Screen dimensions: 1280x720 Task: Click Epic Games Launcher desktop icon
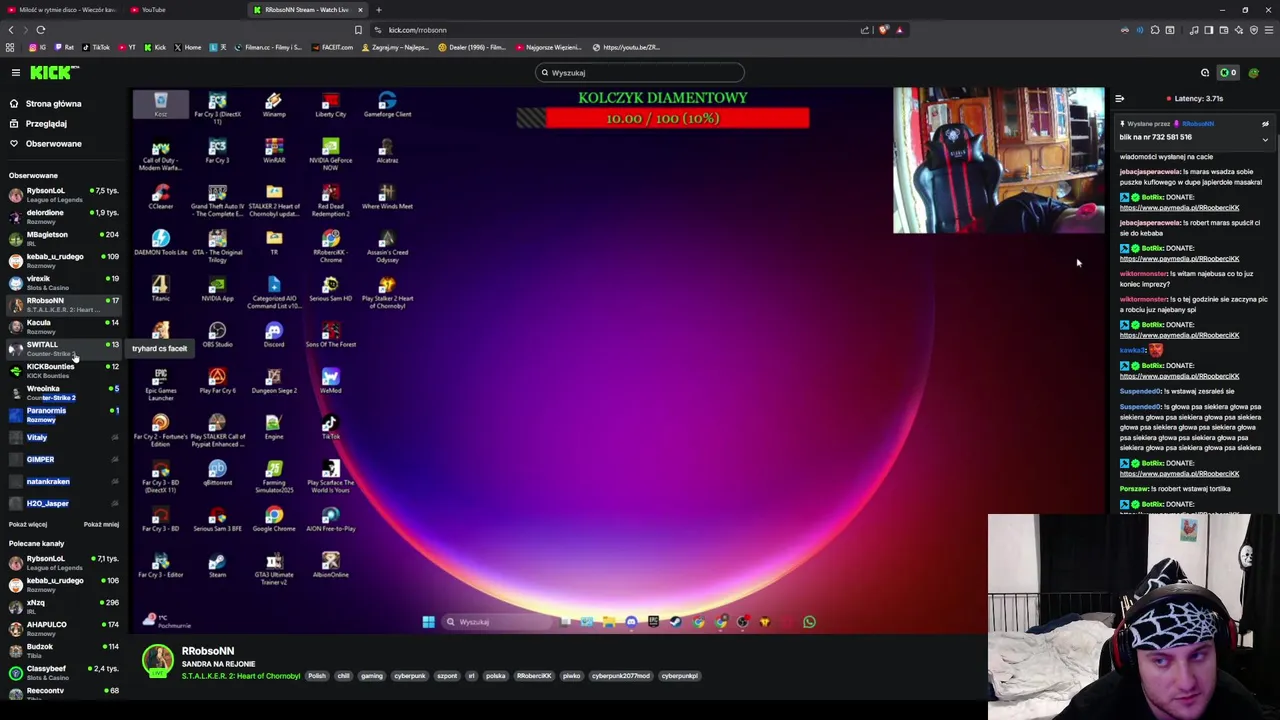[x=160, y=383]
